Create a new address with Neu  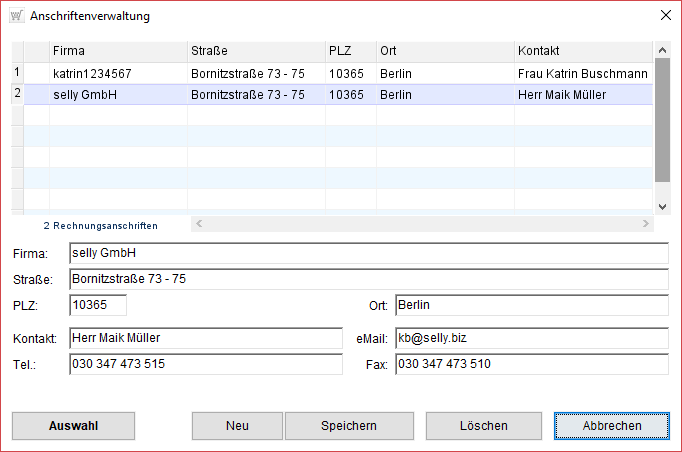point(237,426)
